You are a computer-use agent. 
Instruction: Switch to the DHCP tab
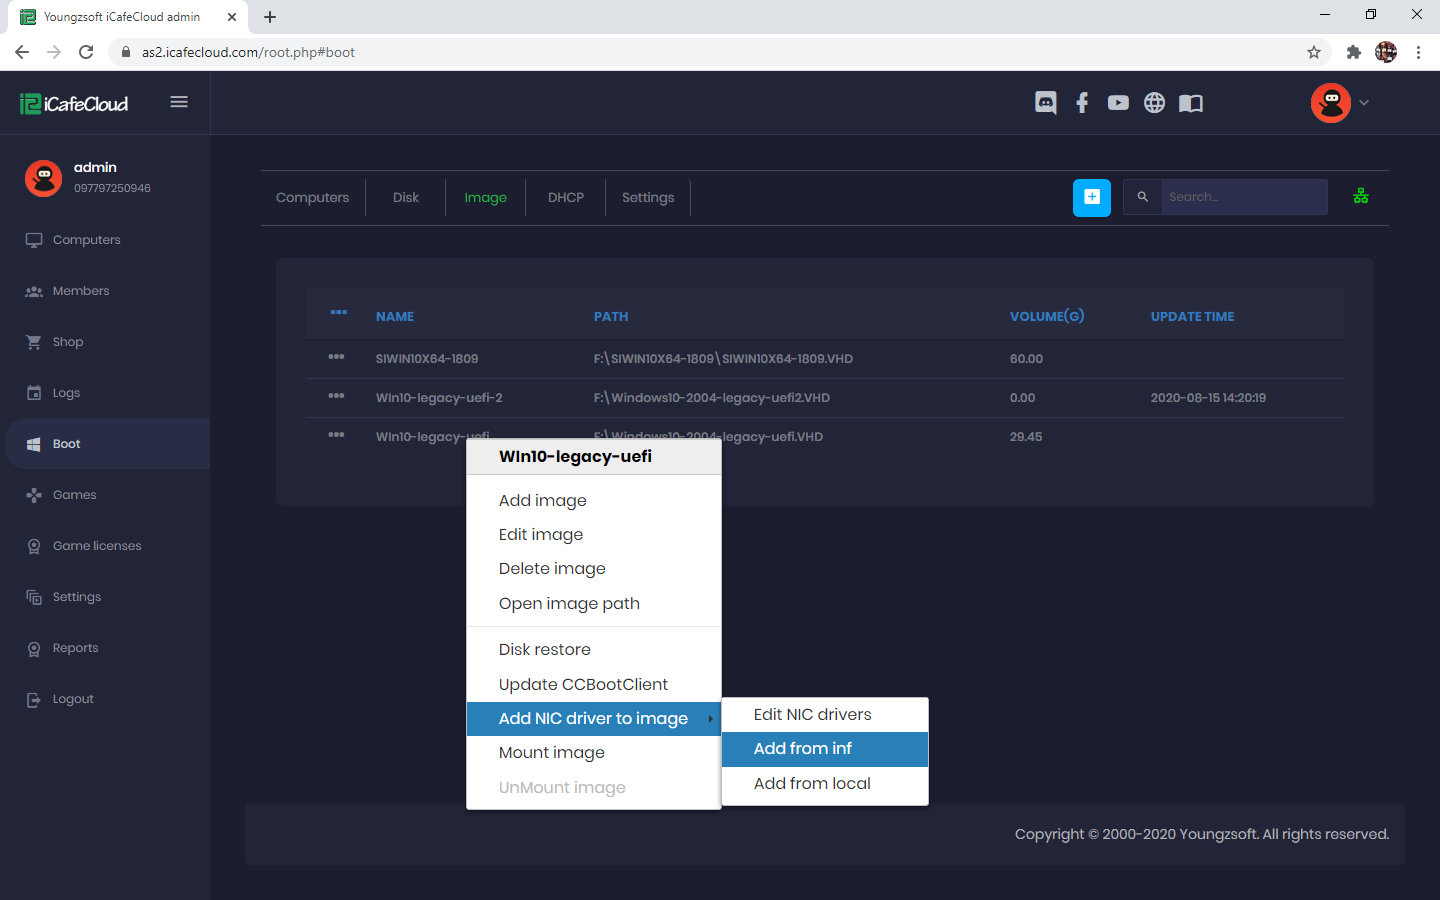(x=565, y=198)
